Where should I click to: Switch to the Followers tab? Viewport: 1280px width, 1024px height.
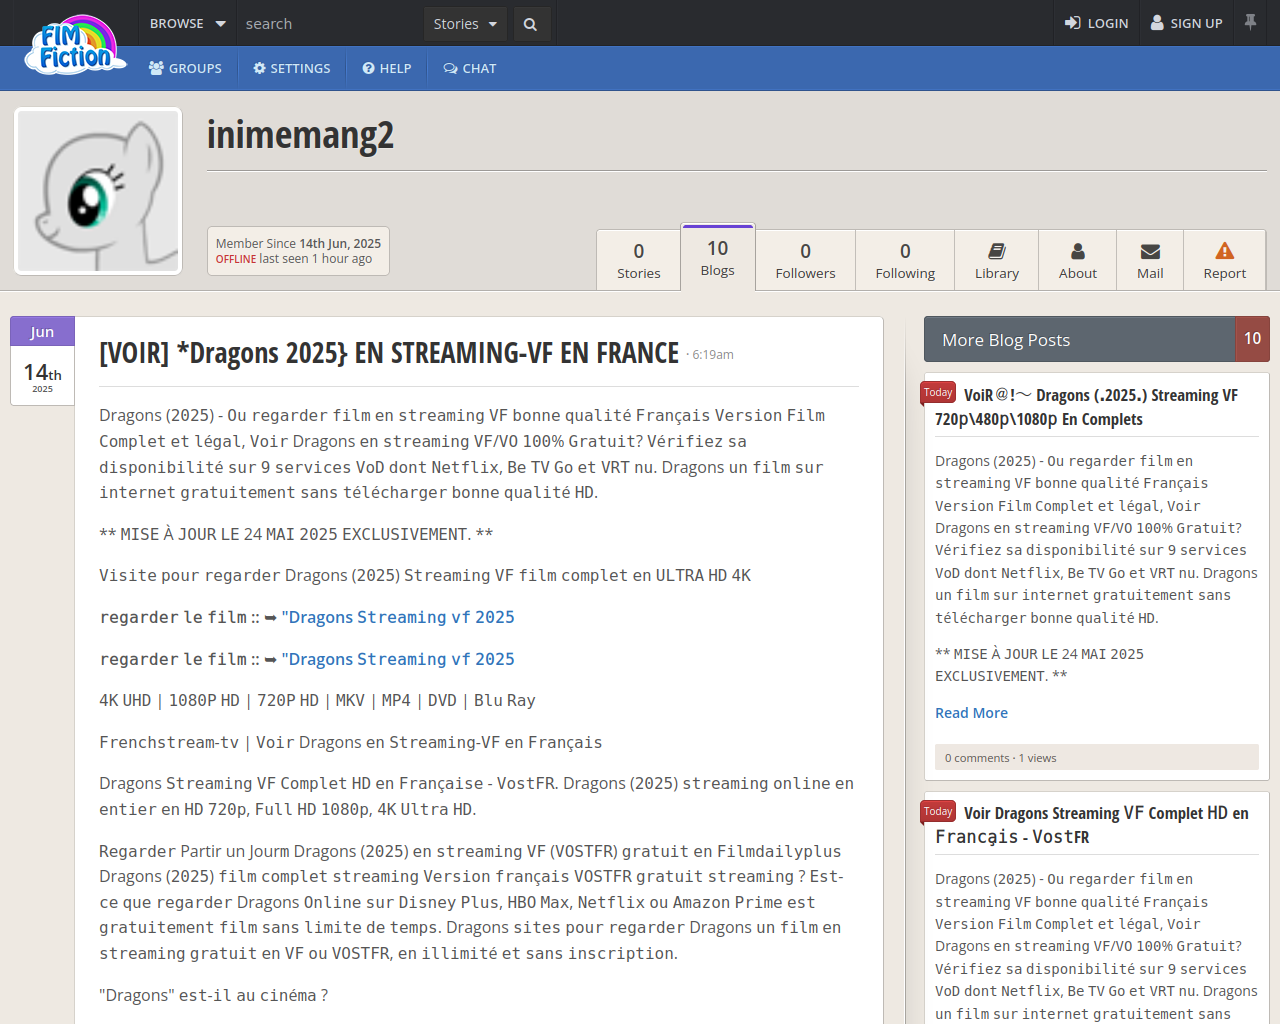click(805, 260)
